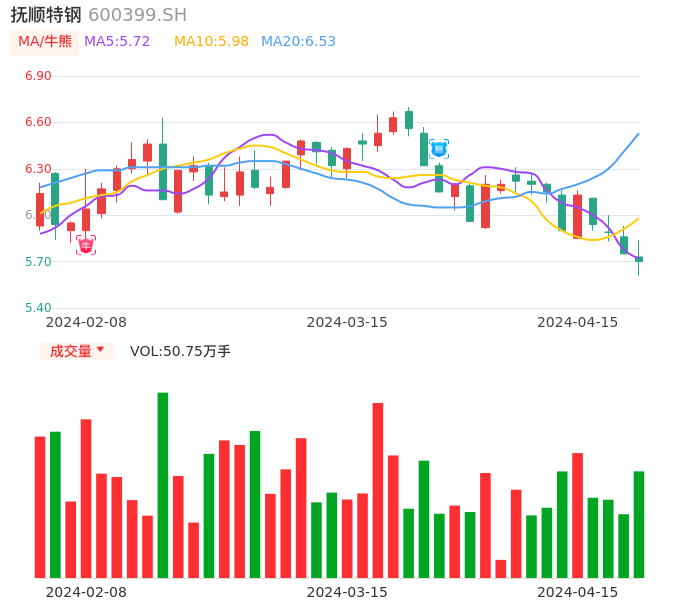Image resolution: width=686 pixels, height=606 pixels.
Task: Click the MA10:5.98 legend label
Action: click(211, 42)
